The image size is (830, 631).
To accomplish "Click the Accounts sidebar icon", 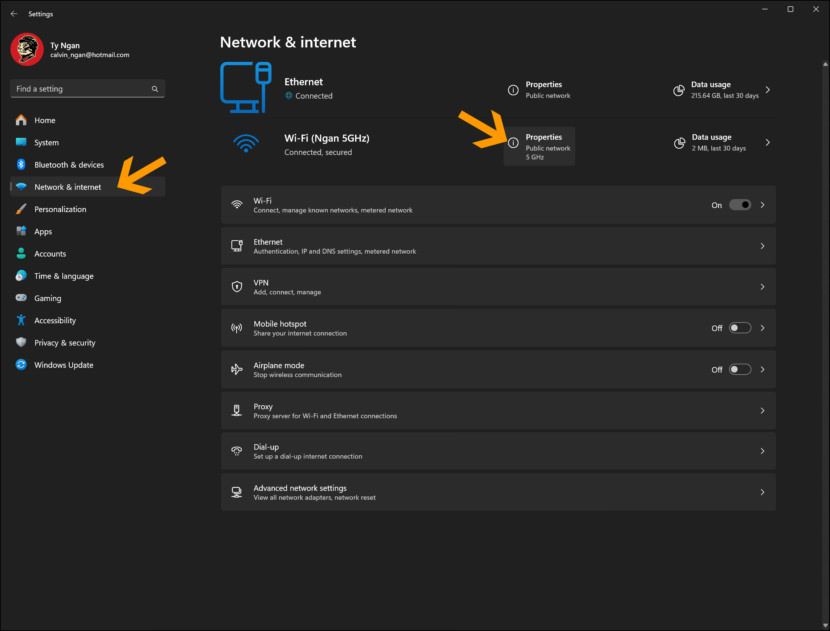I will coord(19,253).
